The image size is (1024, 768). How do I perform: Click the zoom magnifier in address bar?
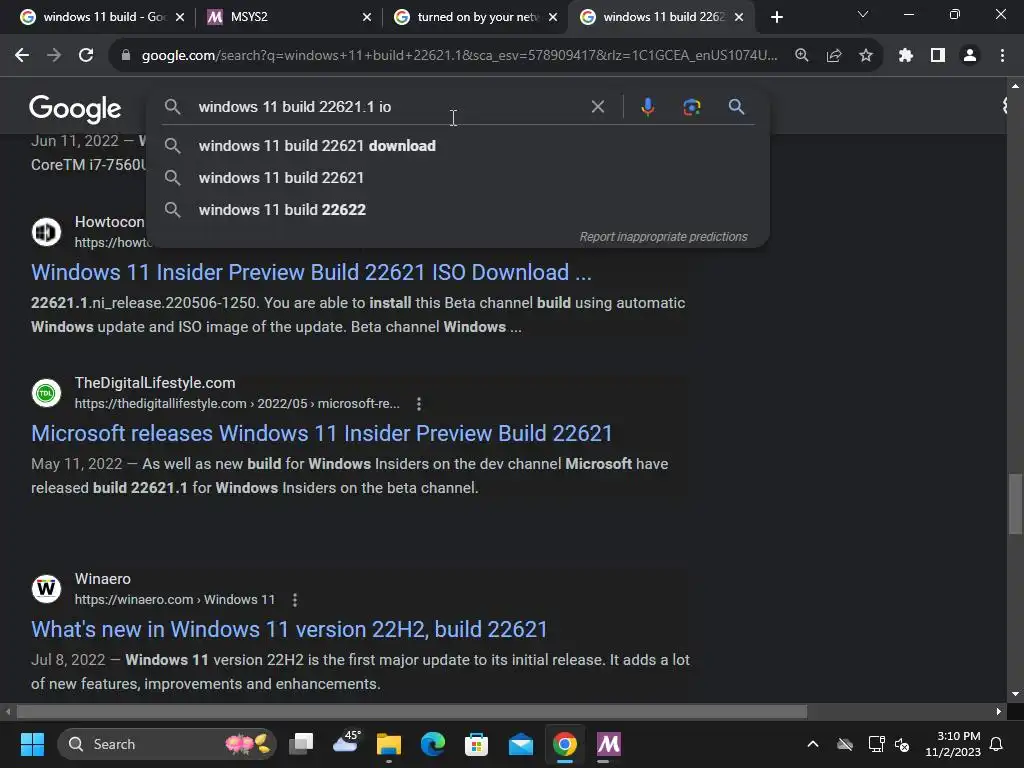802,56
